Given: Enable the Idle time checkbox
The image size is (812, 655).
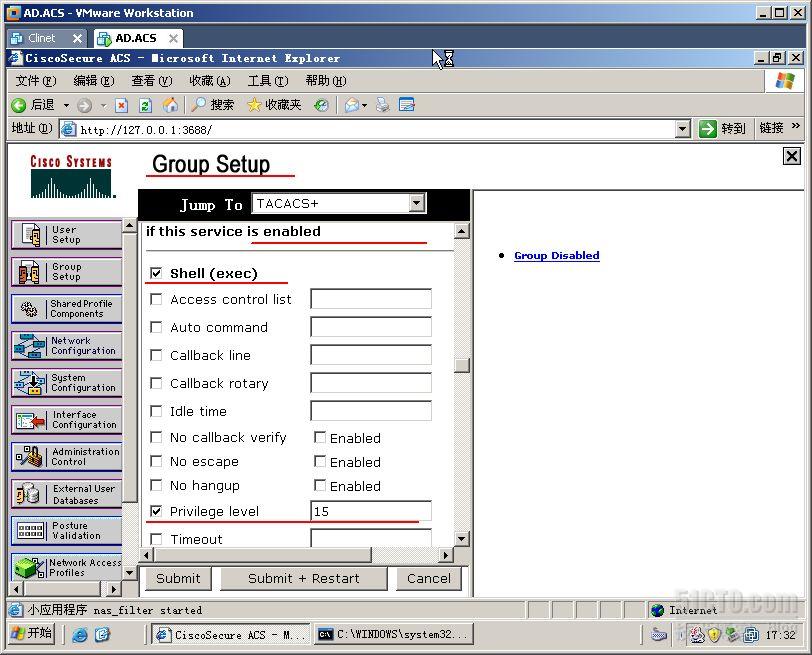Looking at the screenshot, I should 156,411.
